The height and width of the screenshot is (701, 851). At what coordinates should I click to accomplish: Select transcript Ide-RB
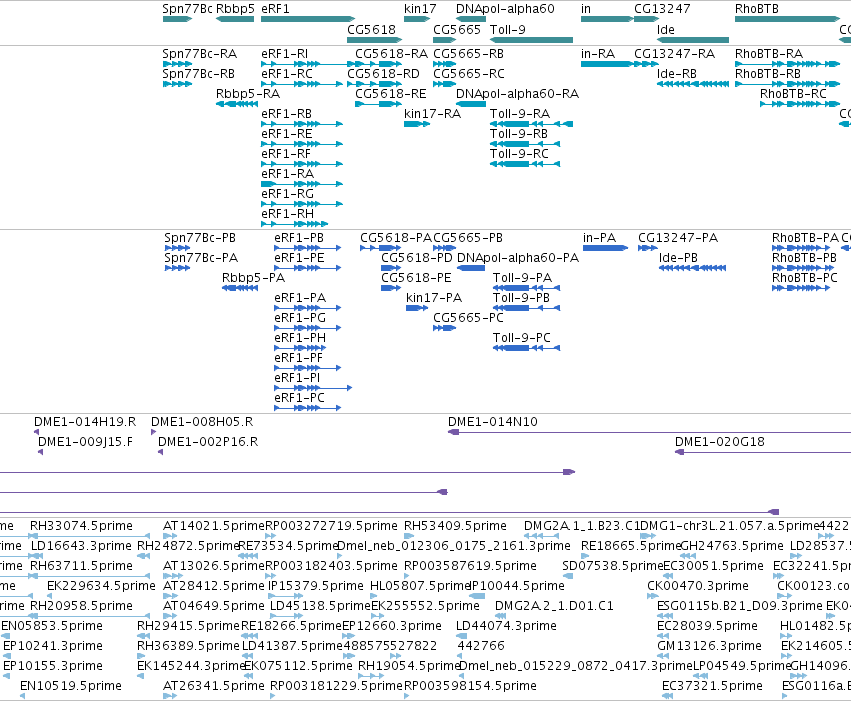point(677,74)
